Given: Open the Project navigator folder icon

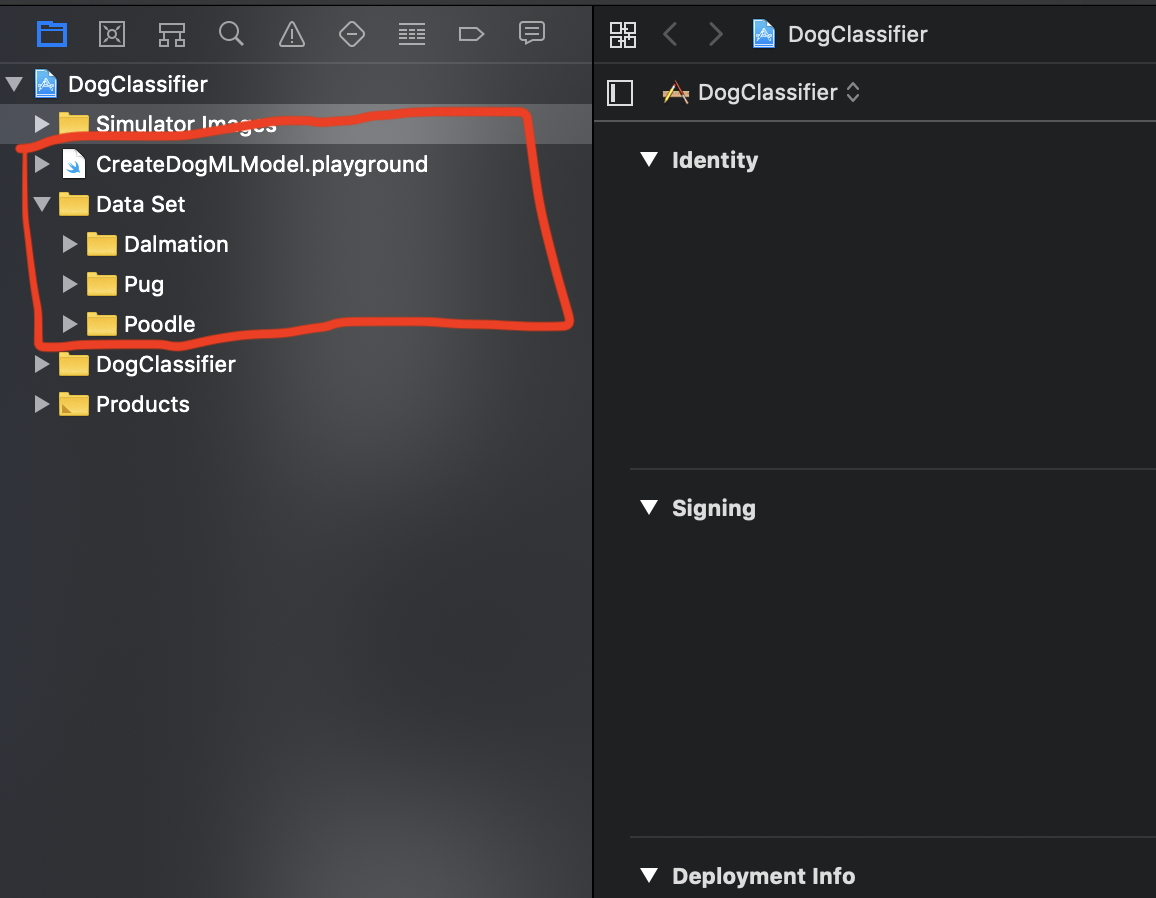Looking at the screenshot, I should click(x=52, y=34).
